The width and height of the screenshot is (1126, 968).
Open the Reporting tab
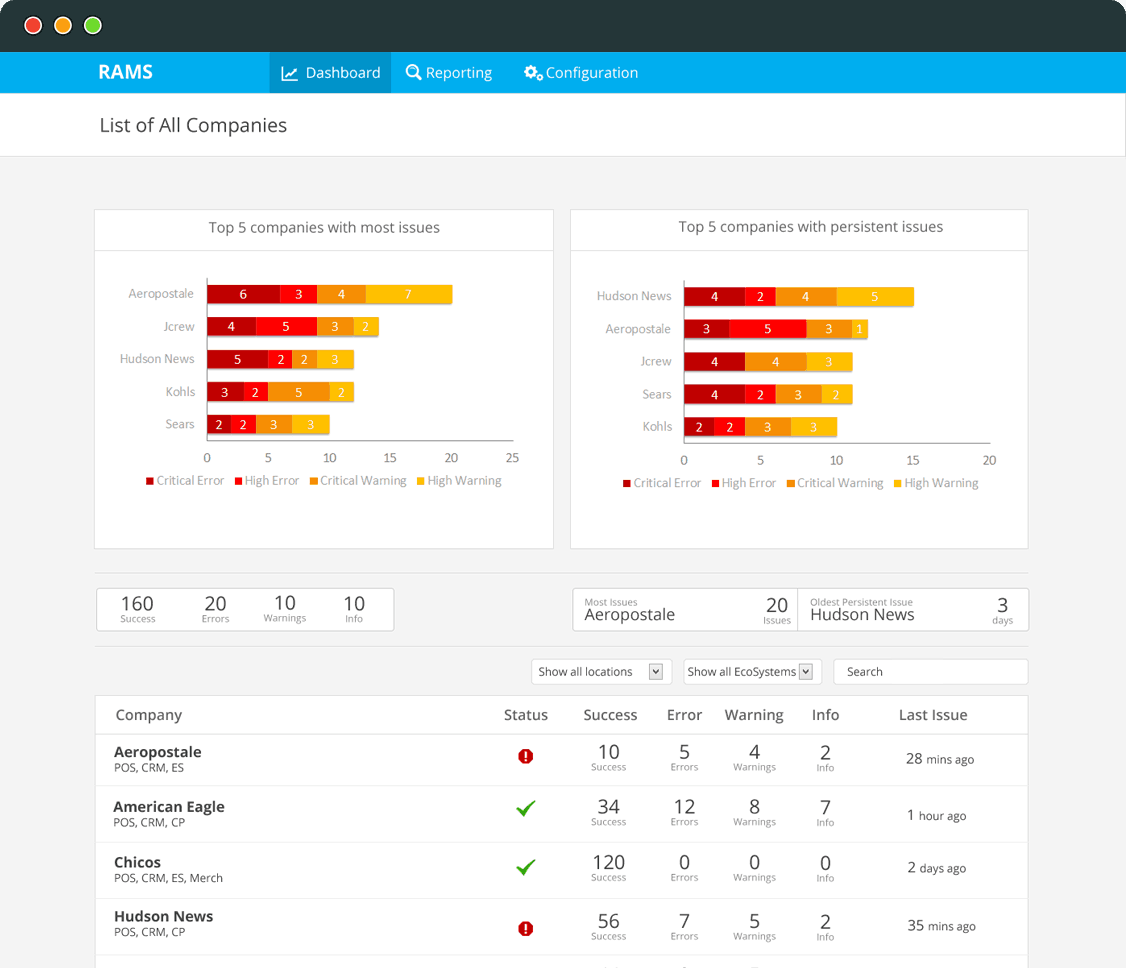449,73
